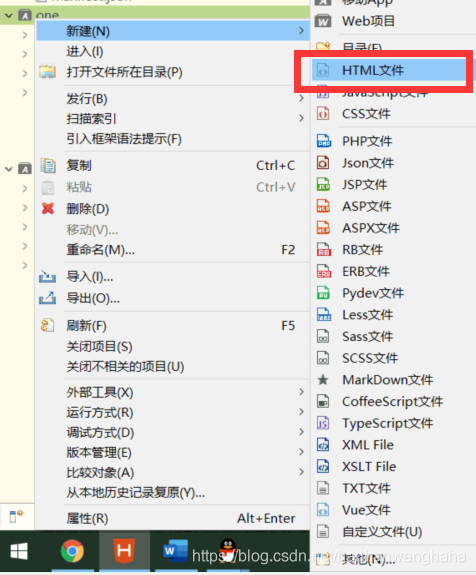
Task: Click the small view icon above Start
Action: tap(16, 516)
